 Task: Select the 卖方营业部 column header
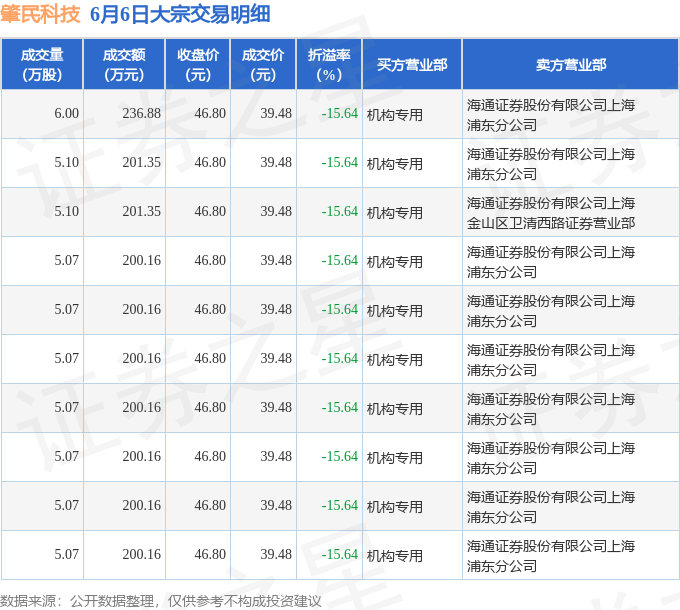[x=571, y=64]
